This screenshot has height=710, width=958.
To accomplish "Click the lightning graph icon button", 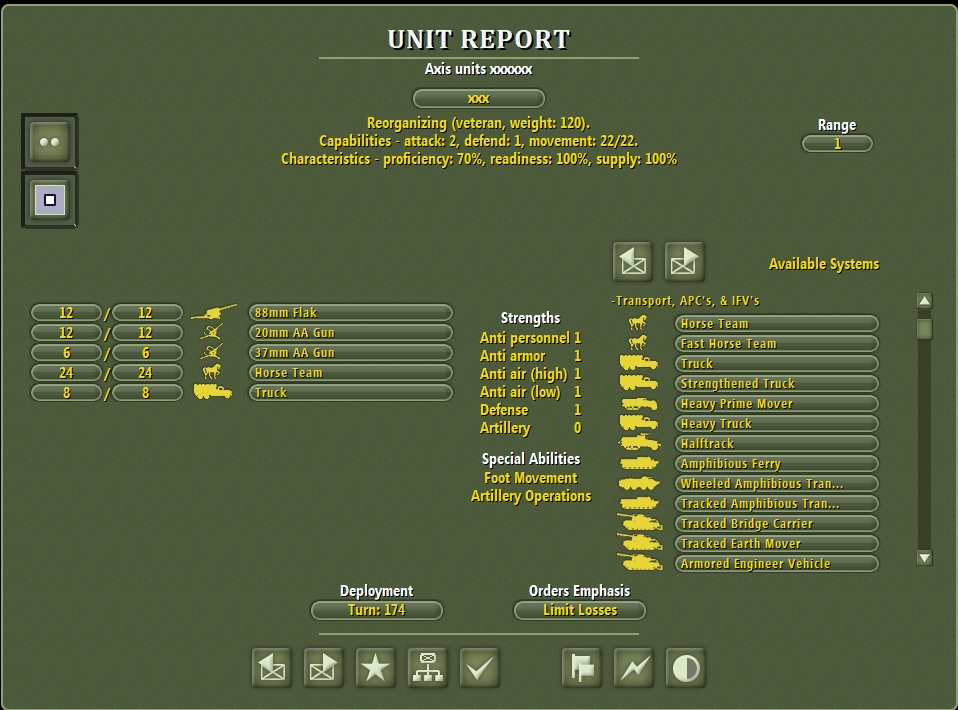I will (x=634, y=668).
